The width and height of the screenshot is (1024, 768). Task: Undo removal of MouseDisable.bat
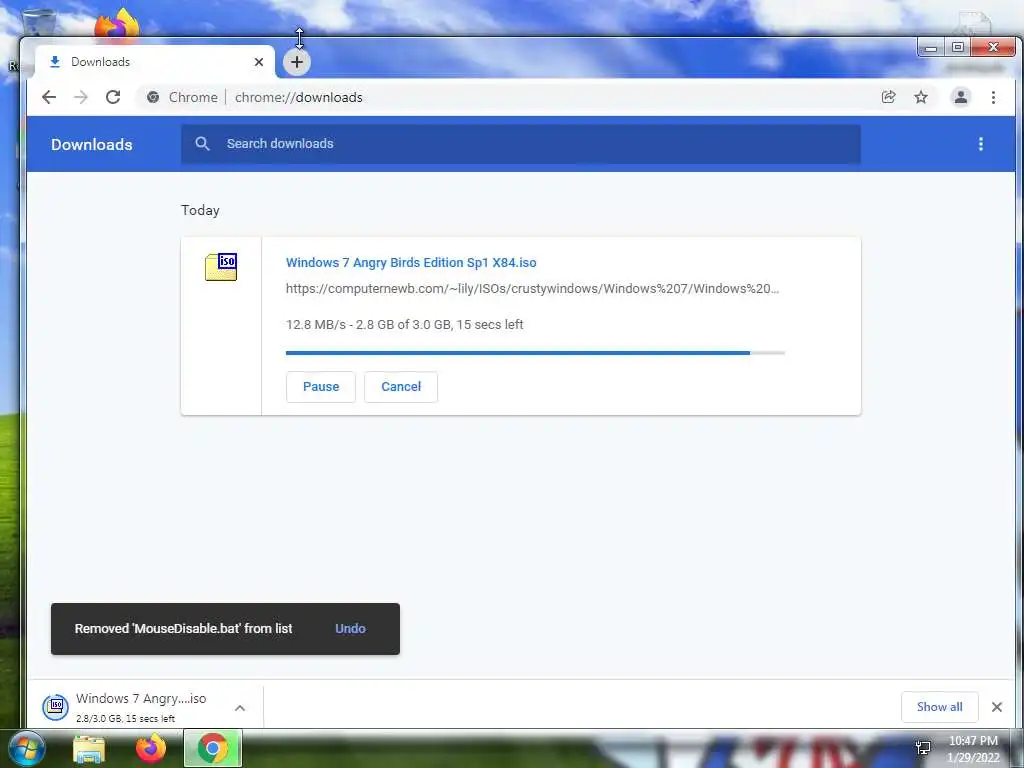click(x=350, y=628)
